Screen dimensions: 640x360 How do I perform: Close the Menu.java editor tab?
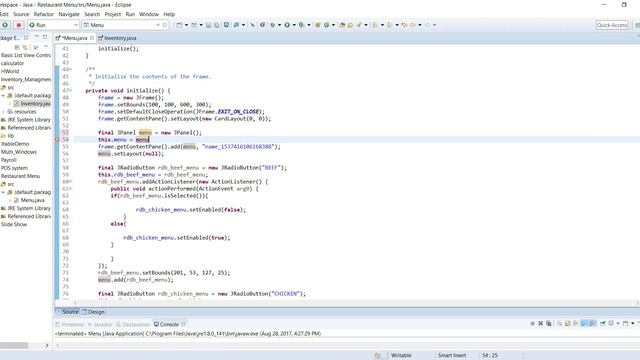point(92,38)
